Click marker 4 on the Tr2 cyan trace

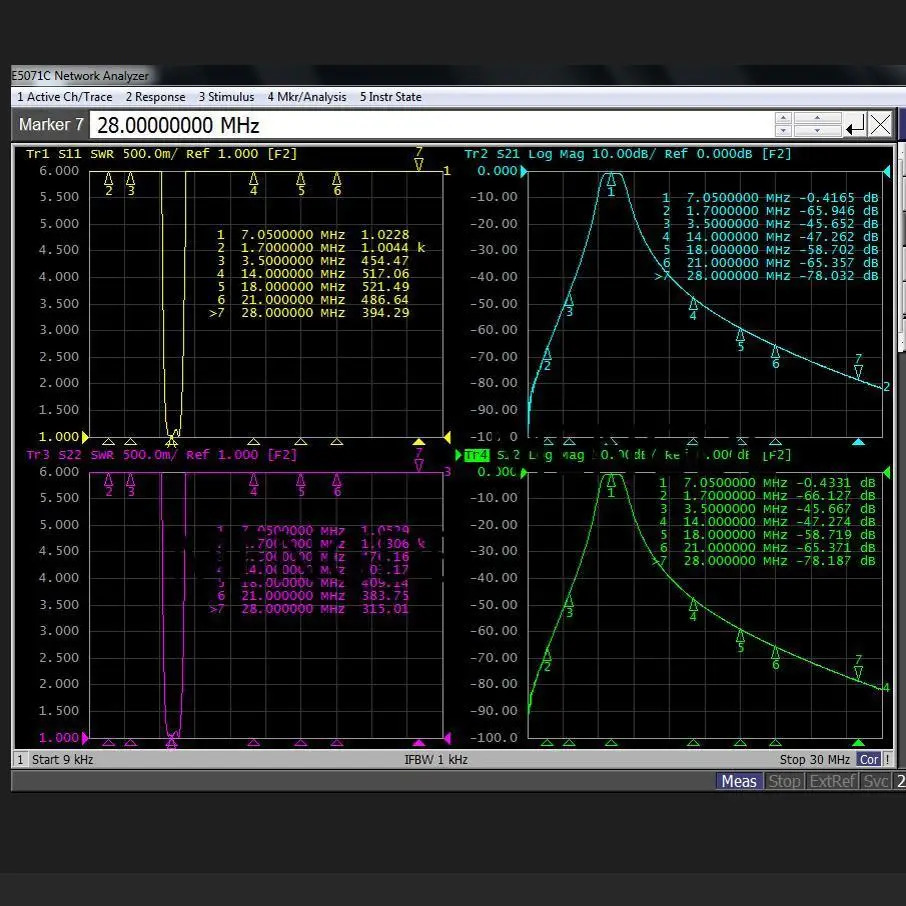[x=693, y=309]
